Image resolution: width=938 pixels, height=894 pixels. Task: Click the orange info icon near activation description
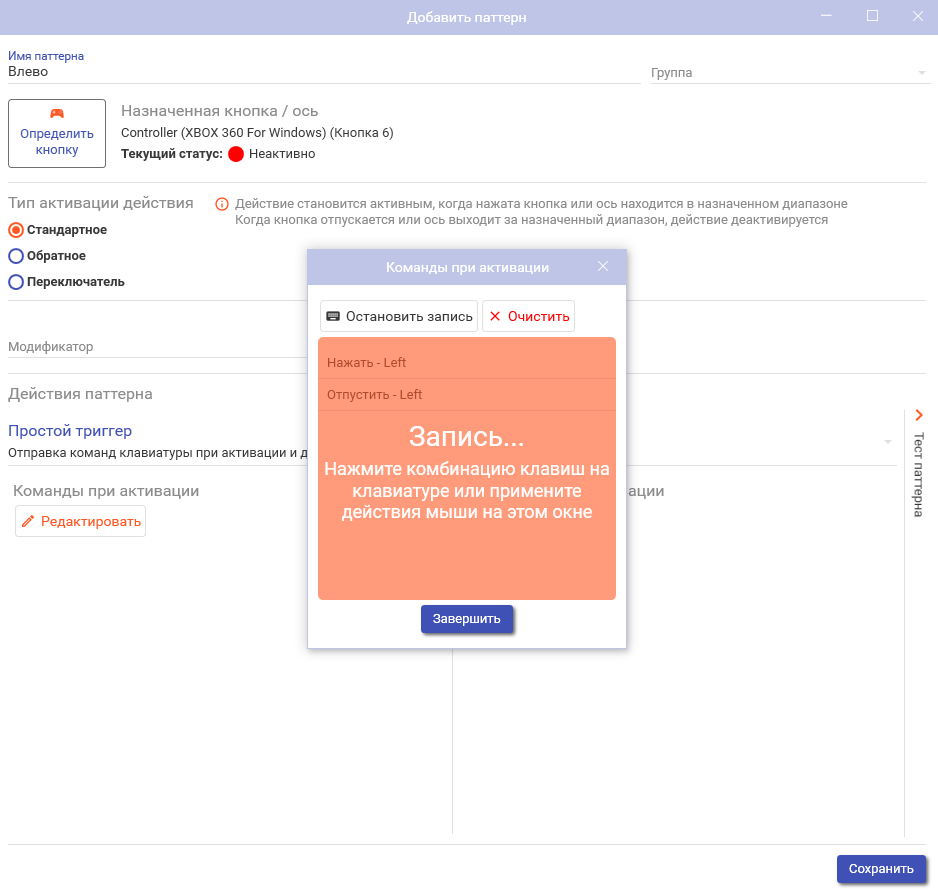[222, 204]
